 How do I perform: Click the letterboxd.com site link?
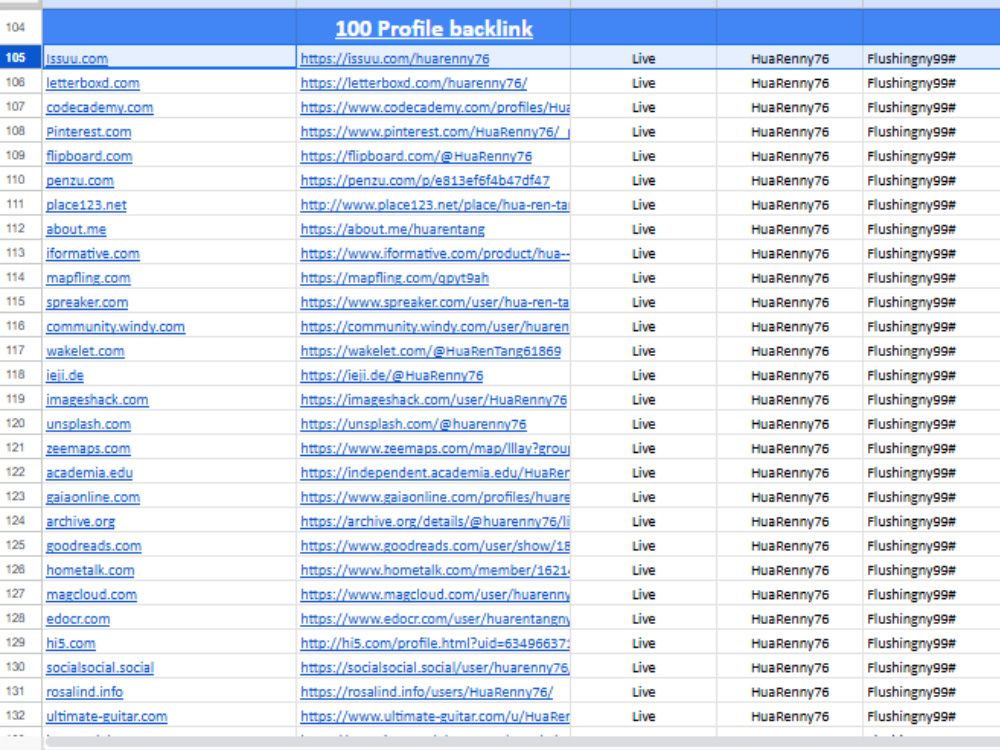(x=92, y=83)
